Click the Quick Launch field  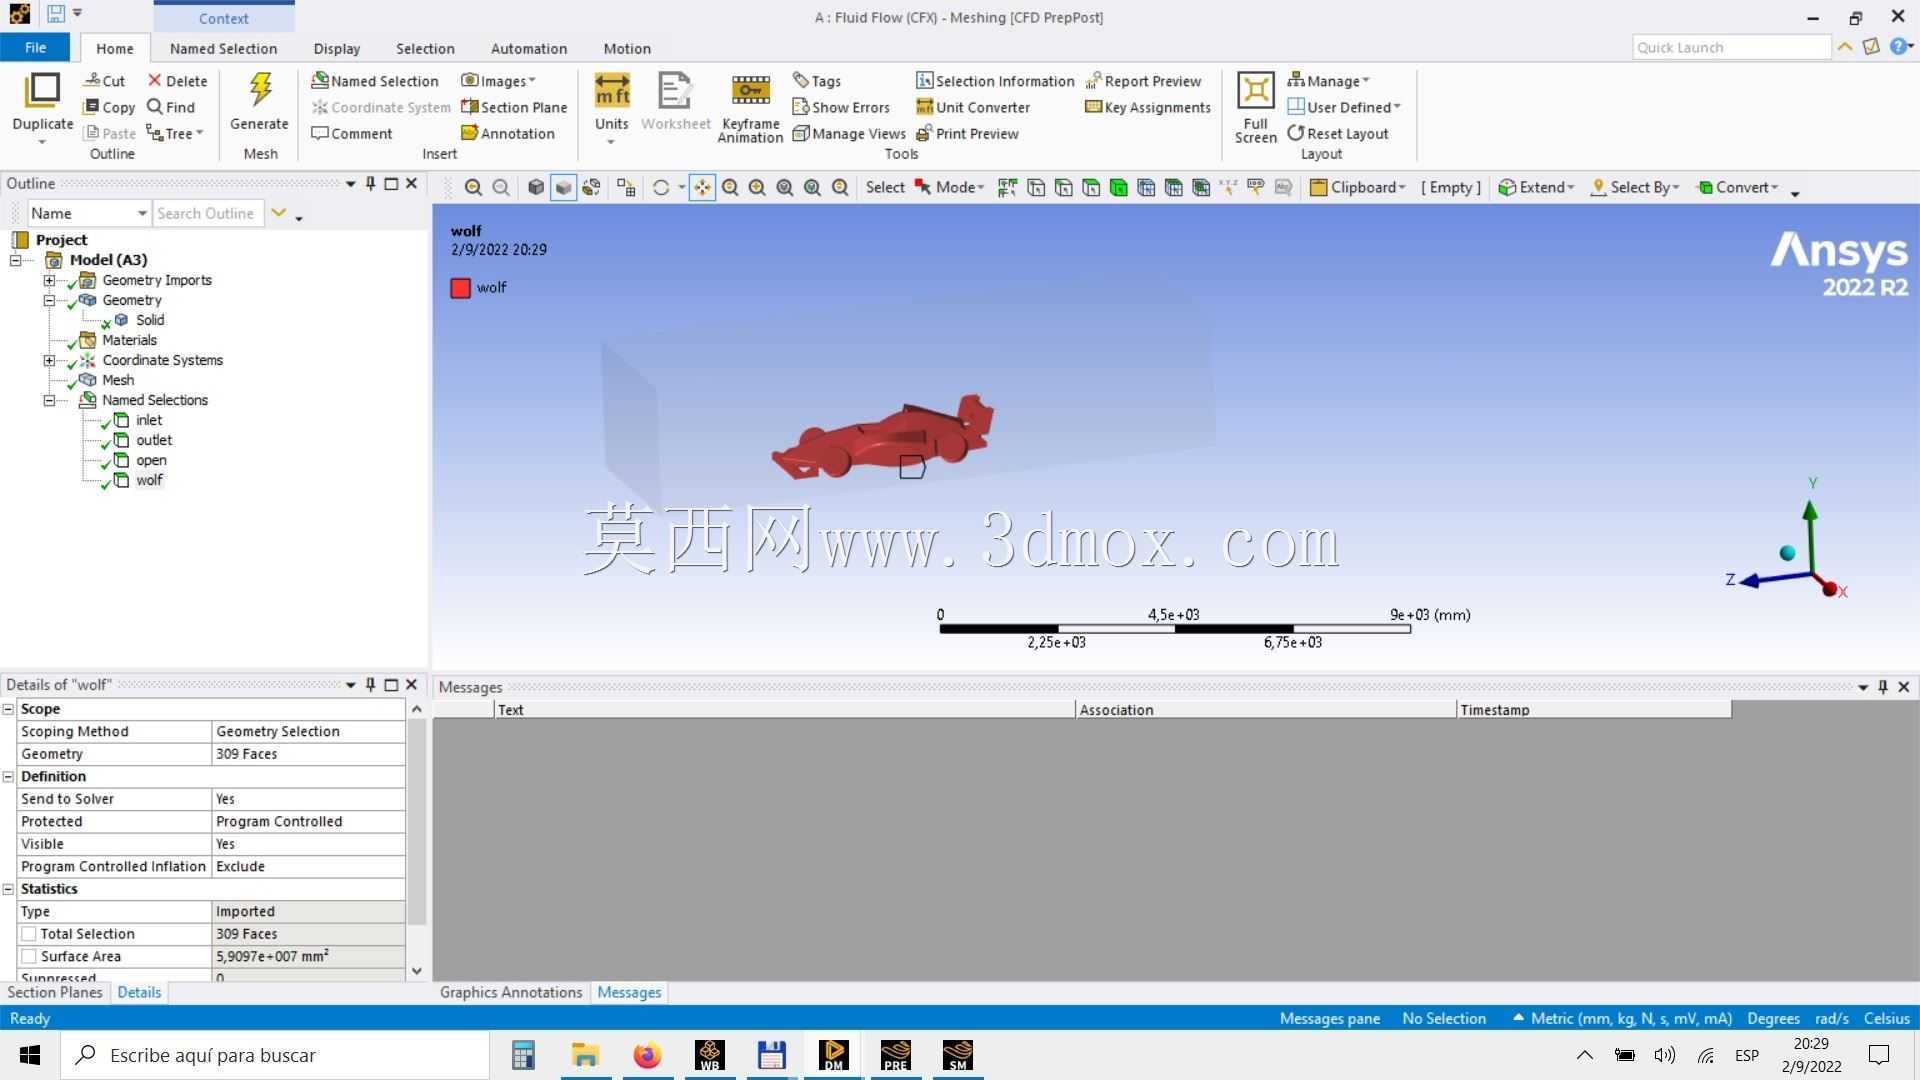[x=1731, y=48]
